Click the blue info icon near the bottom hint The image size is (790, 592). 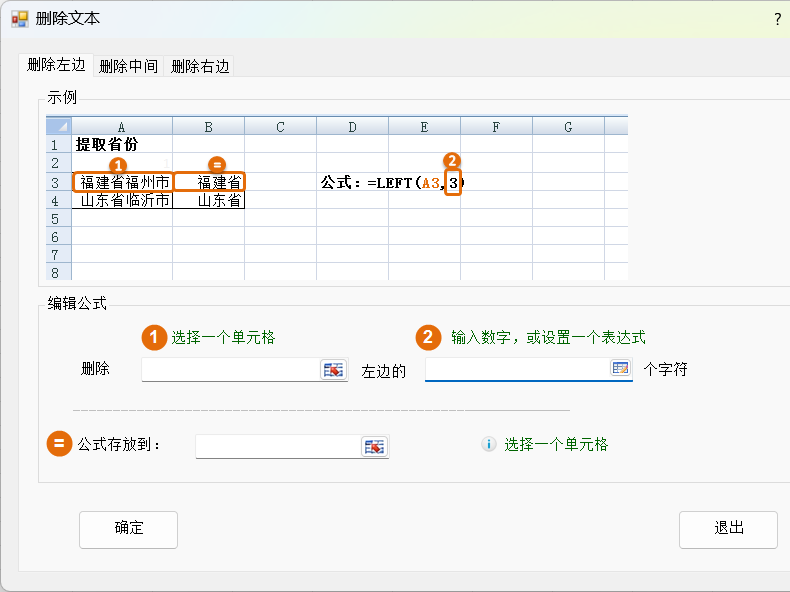pos(488,444)
